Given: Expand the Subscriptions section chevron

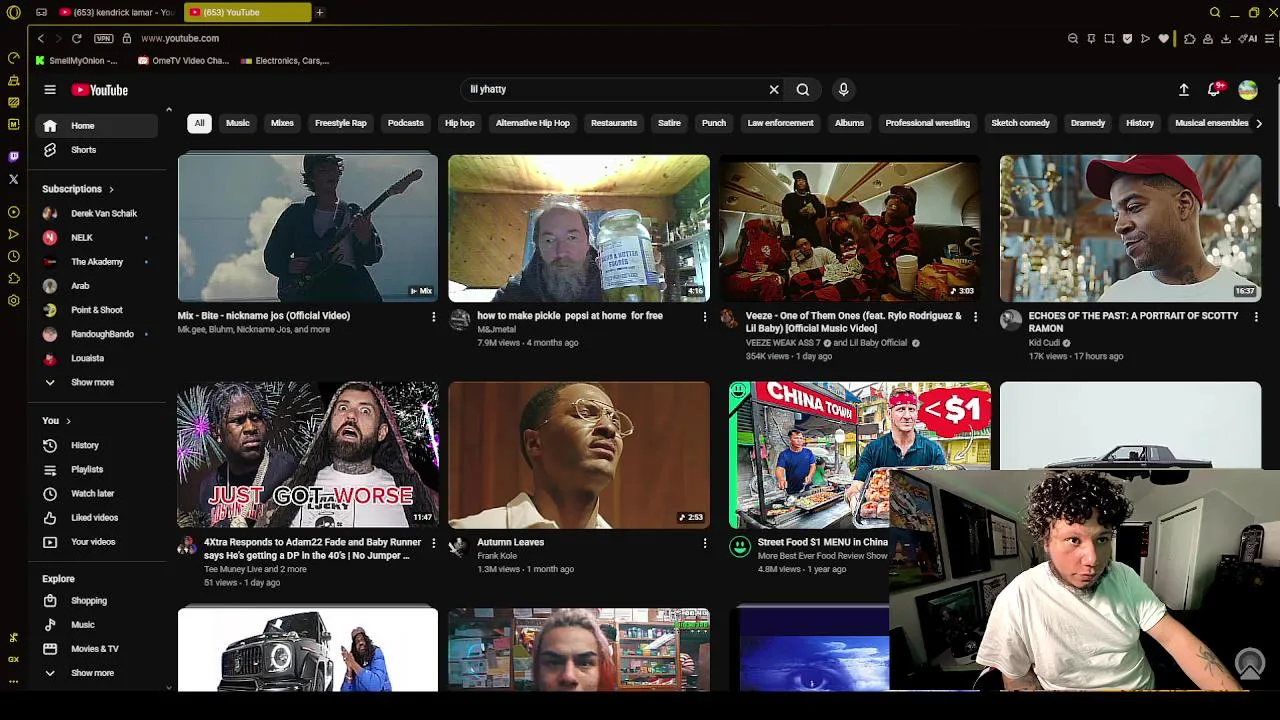Looking at the screenshot, I should (x=111, y=189).
